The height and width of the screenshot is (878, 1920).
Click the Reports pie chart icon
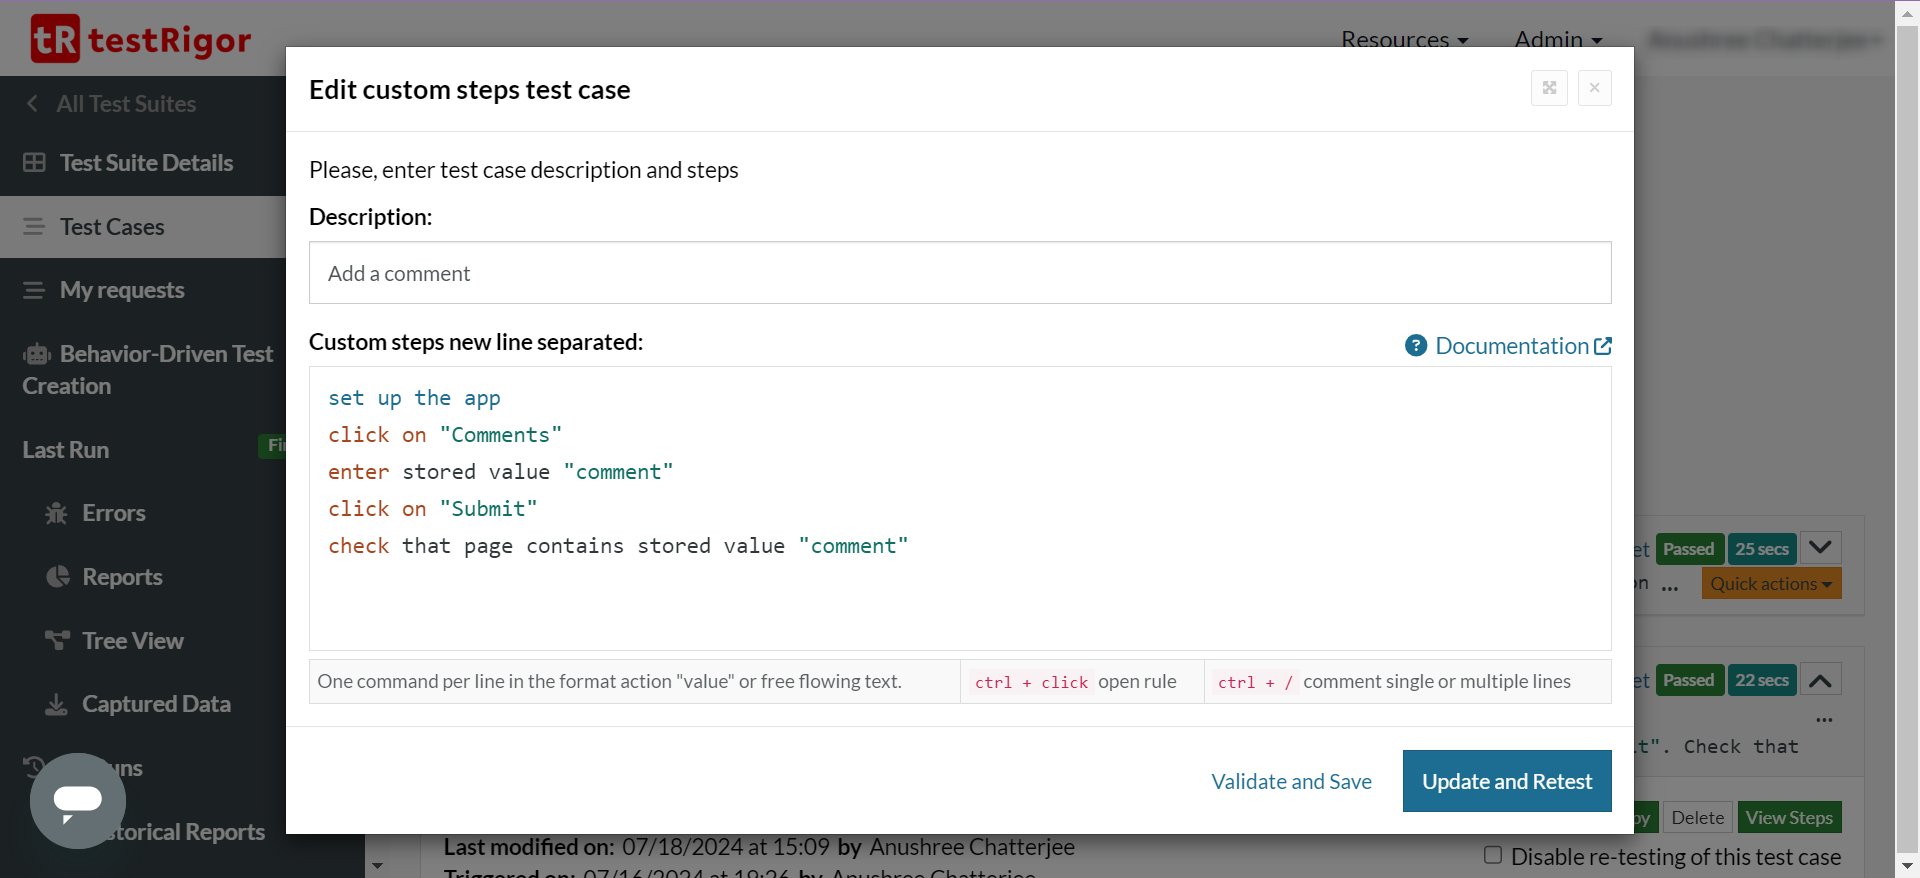tap(58, 577)
